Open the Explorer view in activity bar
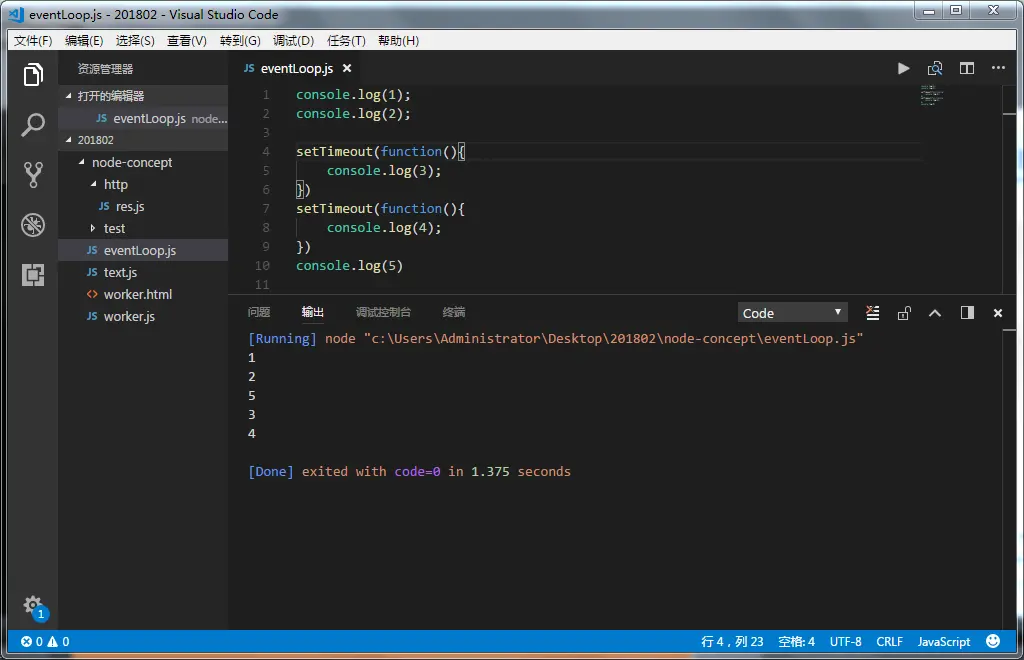 pyautogui.click(x=33, y=75)
